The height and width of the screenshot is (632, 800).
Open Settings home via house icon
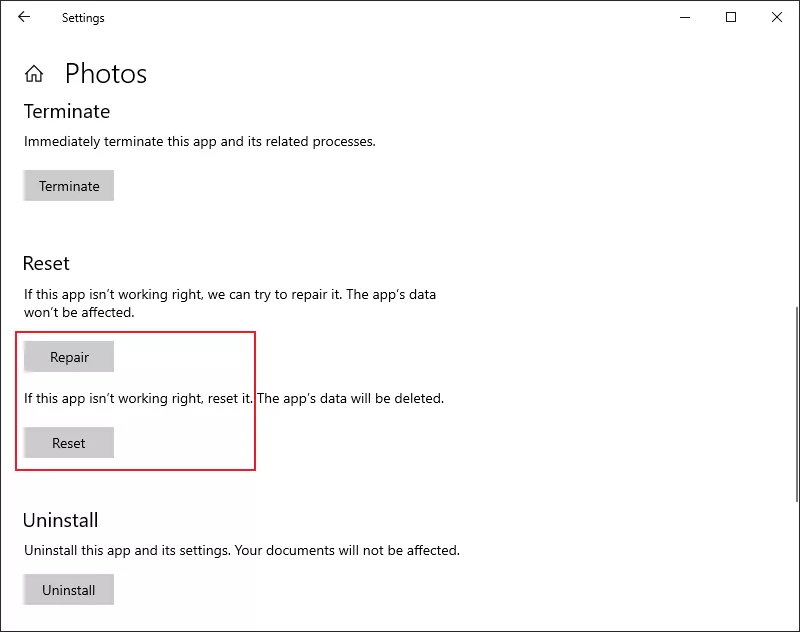tap(34, 74)
